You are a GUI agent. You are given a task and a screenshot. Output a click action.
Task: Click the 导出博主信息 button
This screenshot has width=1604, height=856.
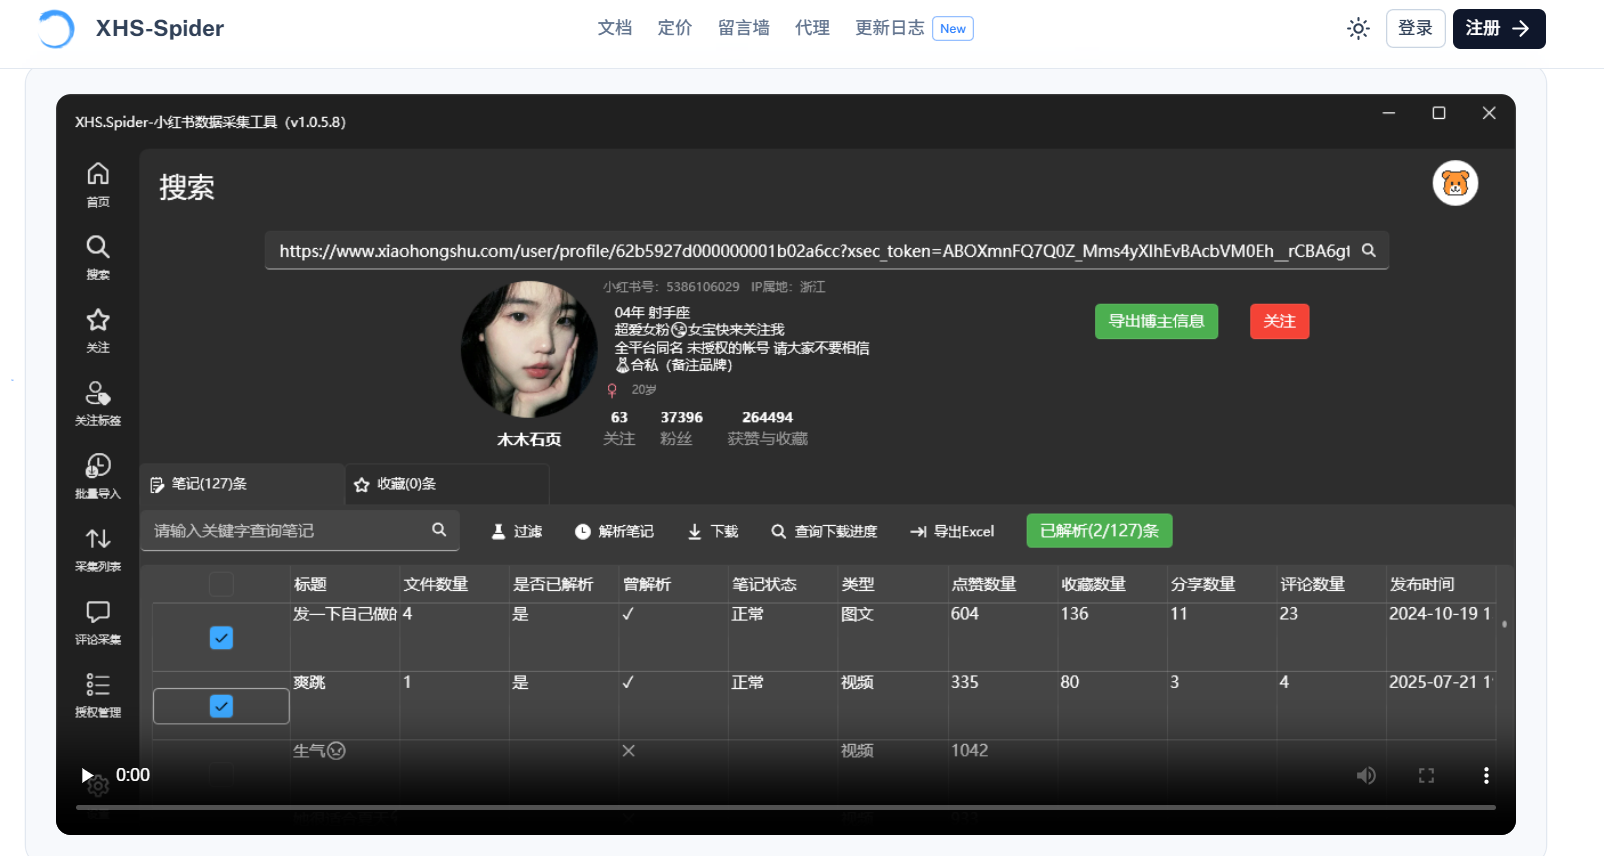pos(1156,321)
